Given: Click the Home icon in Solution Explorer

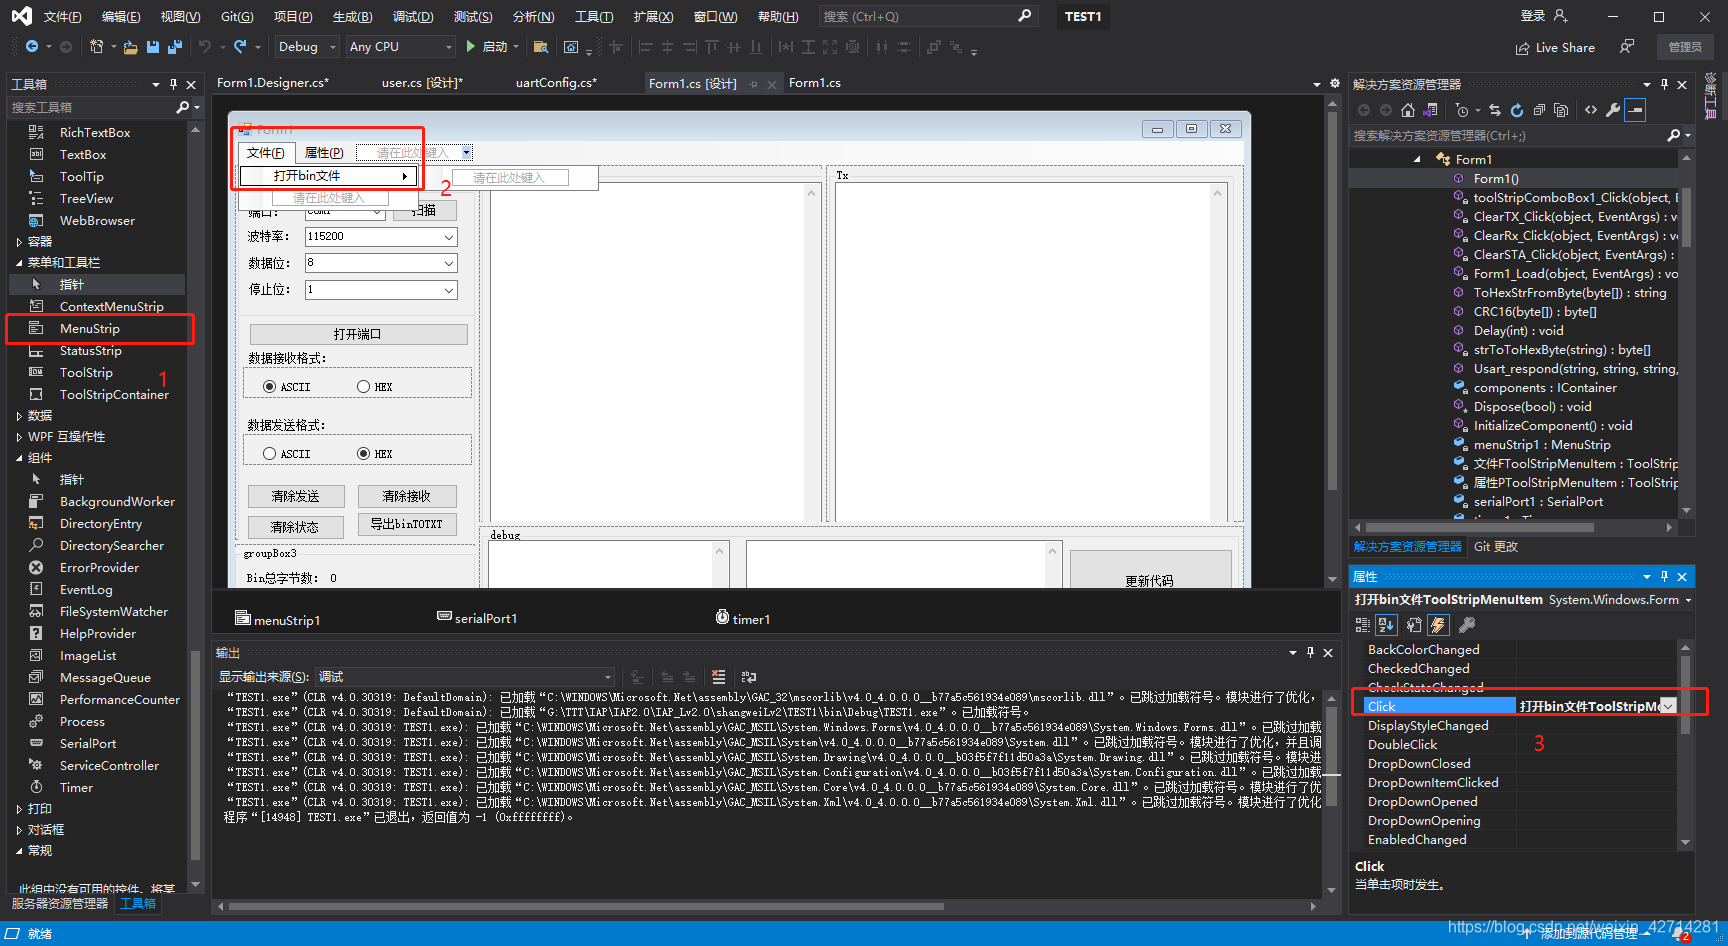Looking at the screenshot, I should [x=1408, y=110].
